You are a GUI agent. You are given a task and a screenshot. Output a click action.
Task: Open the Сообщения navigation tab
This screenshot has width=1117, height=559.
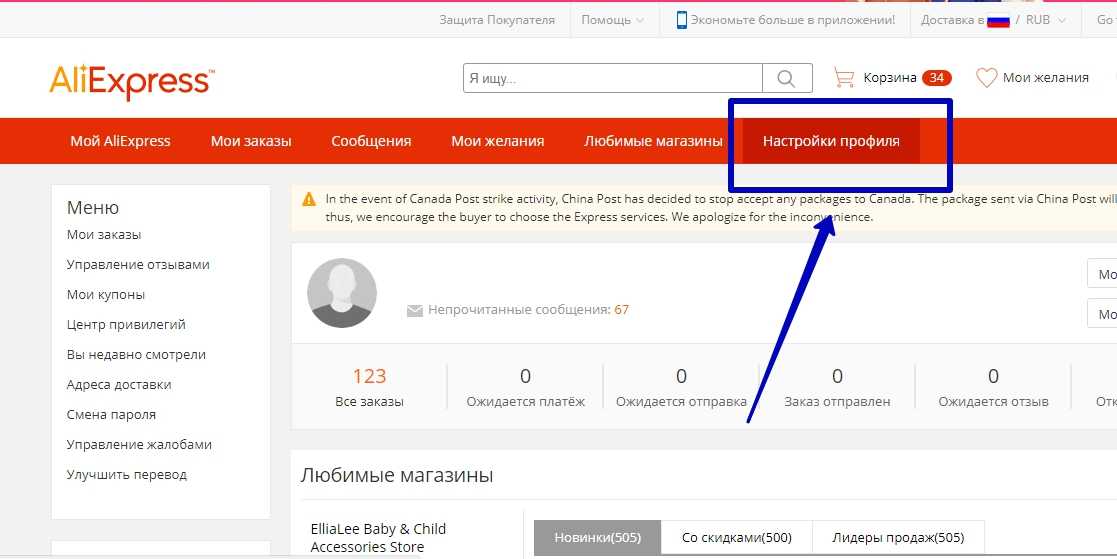[371, 141]
